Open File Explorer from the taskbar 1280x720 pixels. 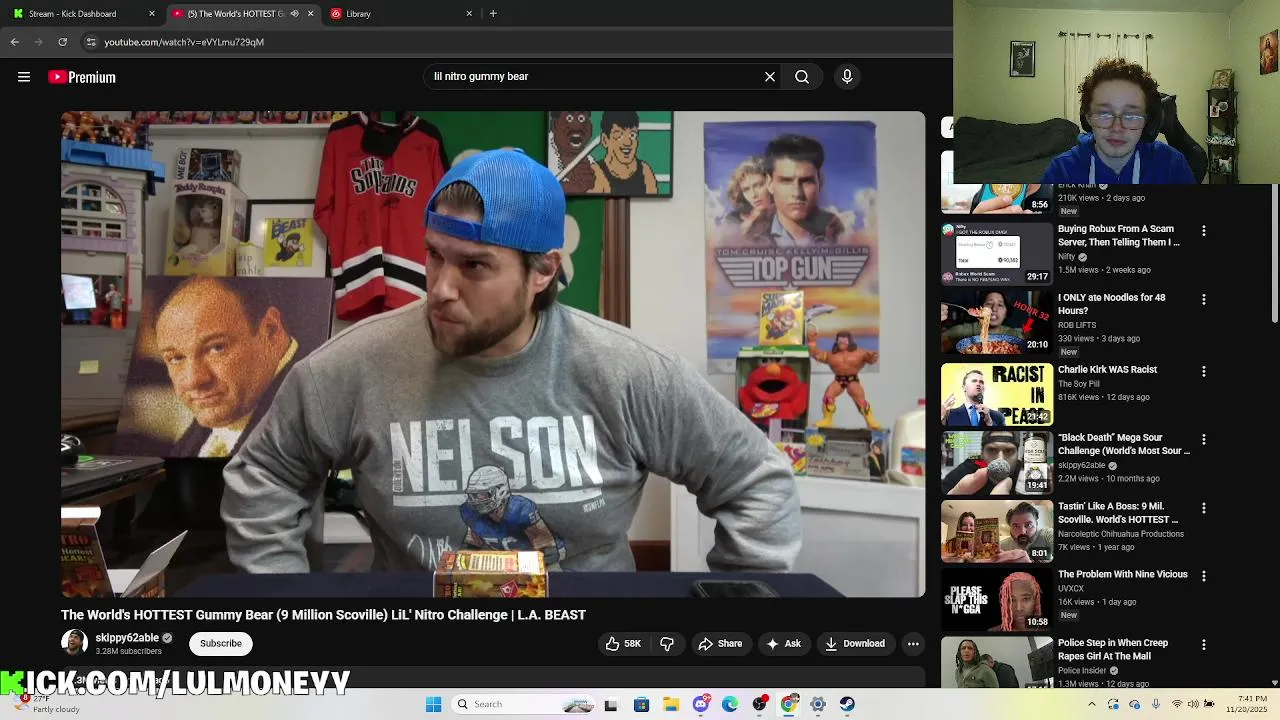(x=671, y=704)
